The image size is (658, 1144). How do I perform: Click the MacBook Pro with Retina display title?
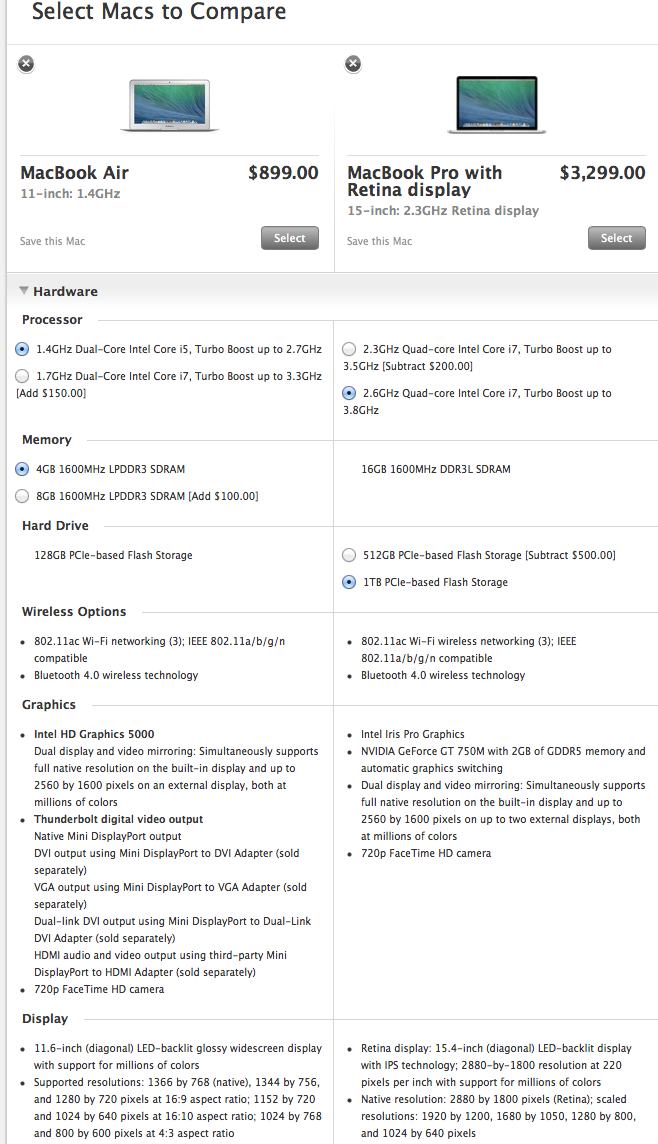coord(425,182)
